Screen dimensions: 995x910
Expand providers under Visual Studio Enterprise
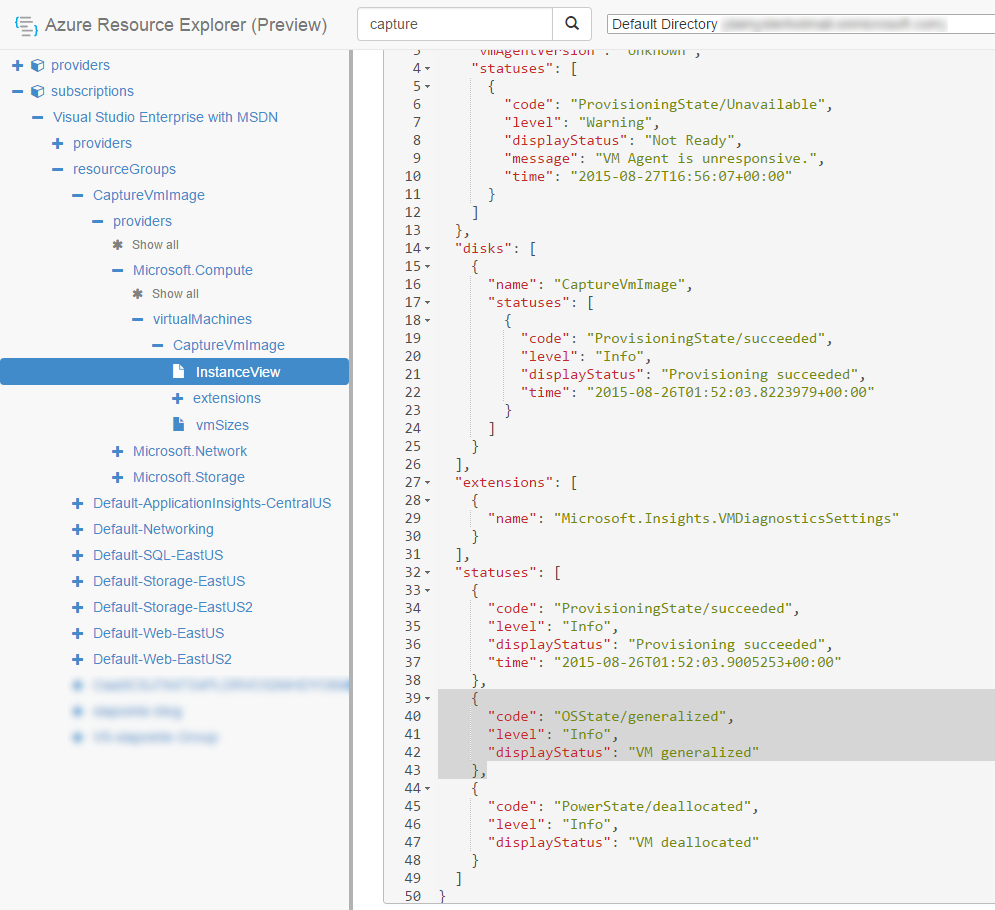point(58,143)
